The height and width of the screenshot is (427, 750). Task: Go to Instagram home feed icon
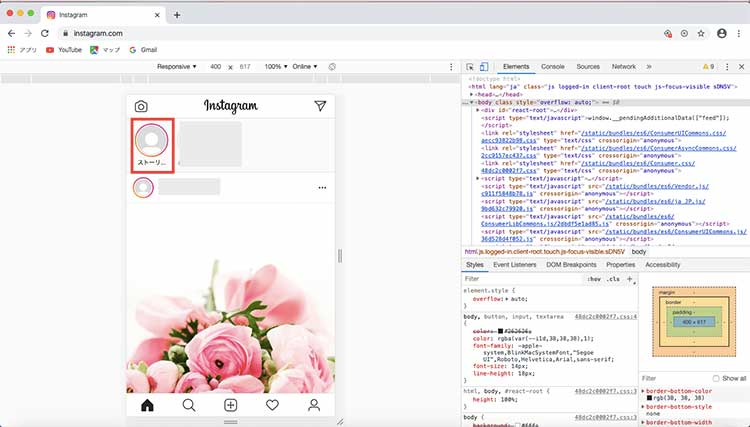[x=147, y=405]
